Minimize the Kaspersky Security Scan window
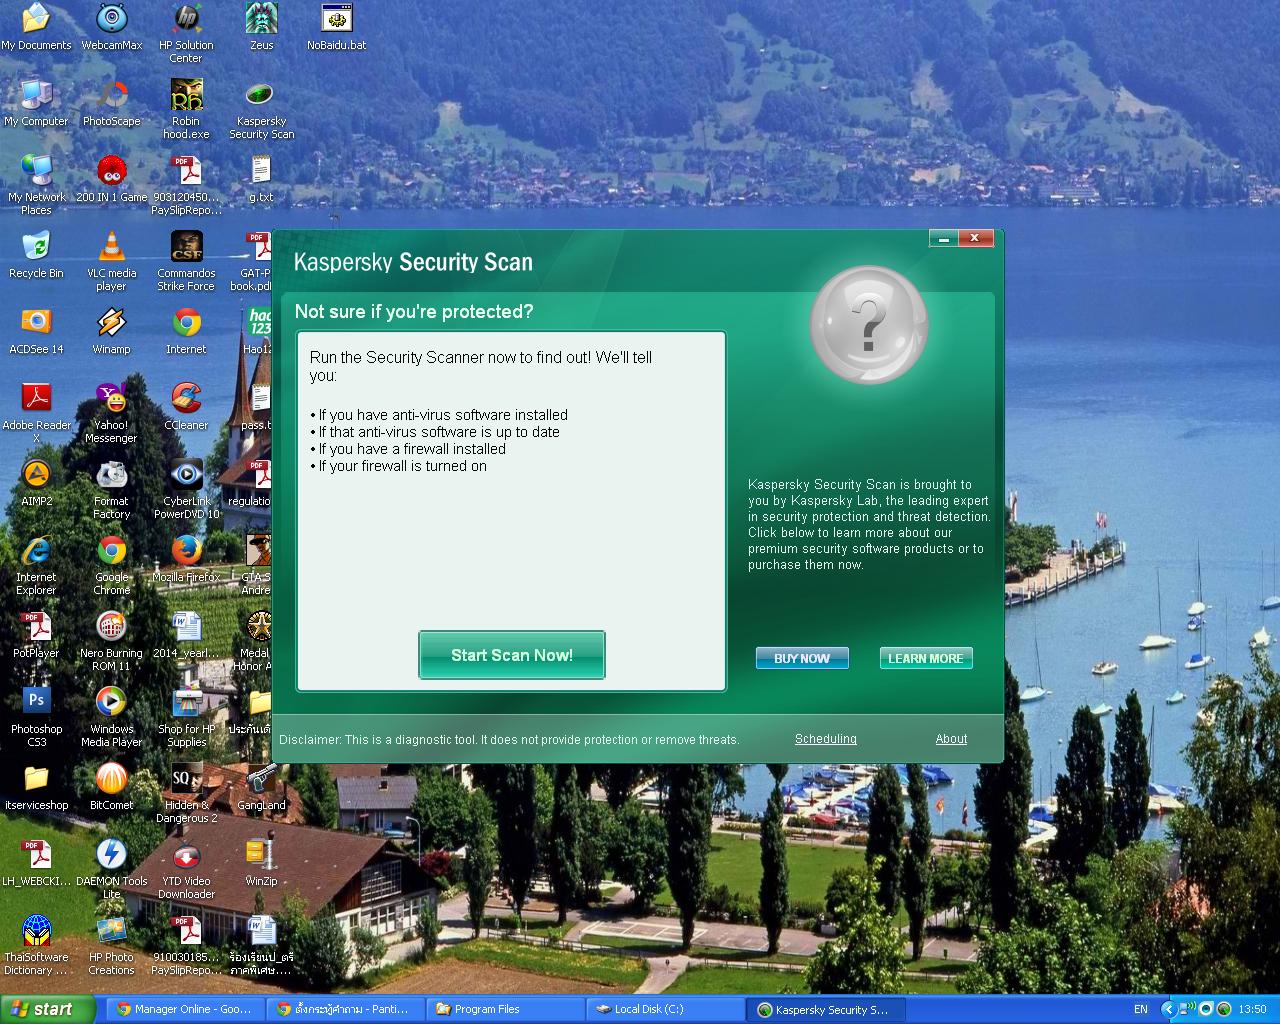Image resolution: width=1280 pixels, height=1024 pixels. [943, 238]
